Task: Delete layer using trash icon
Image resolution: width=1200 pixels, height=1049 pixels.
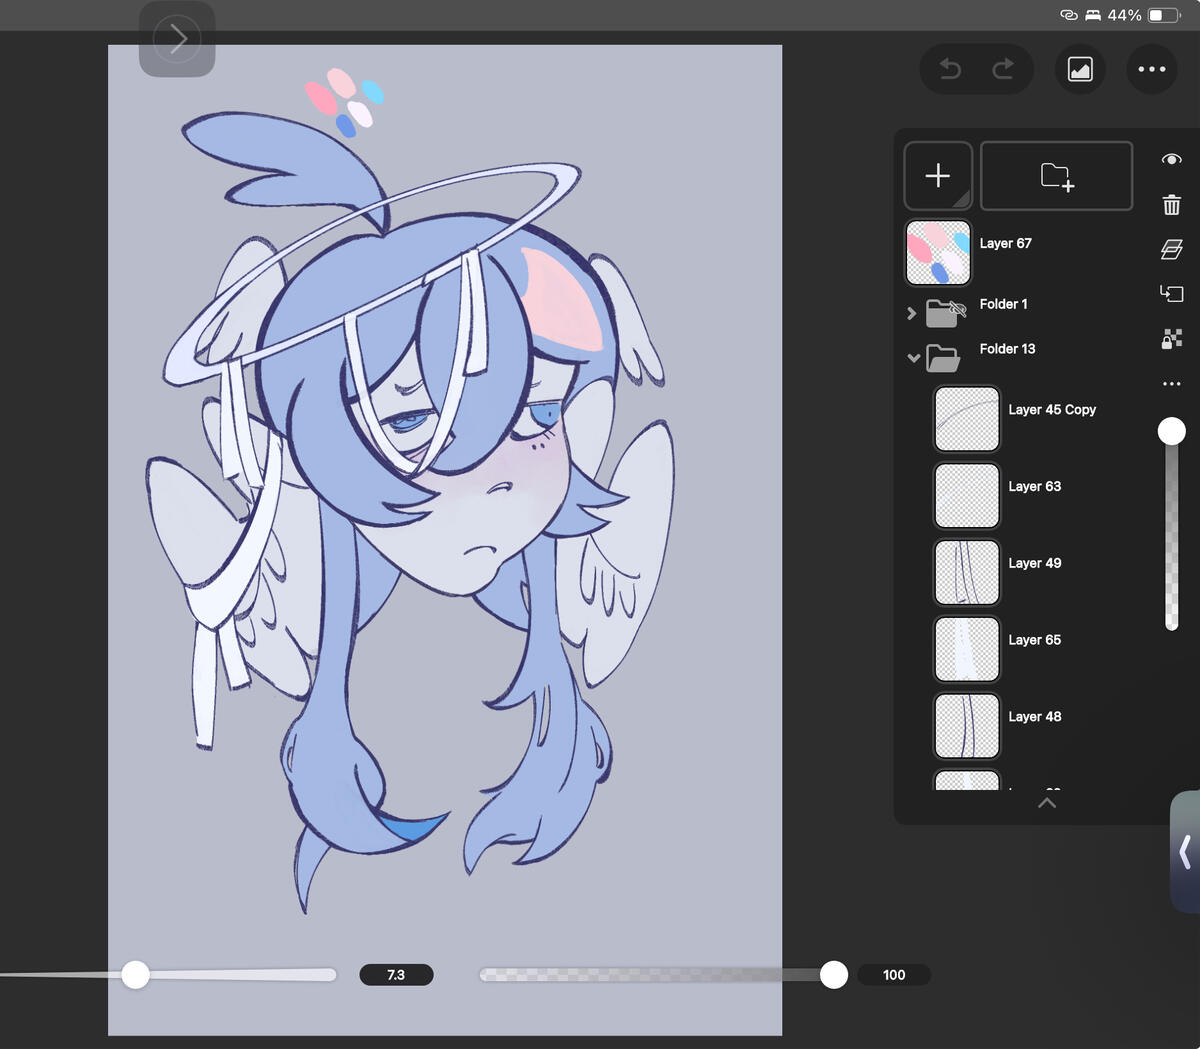Action: click(1172, 205)
